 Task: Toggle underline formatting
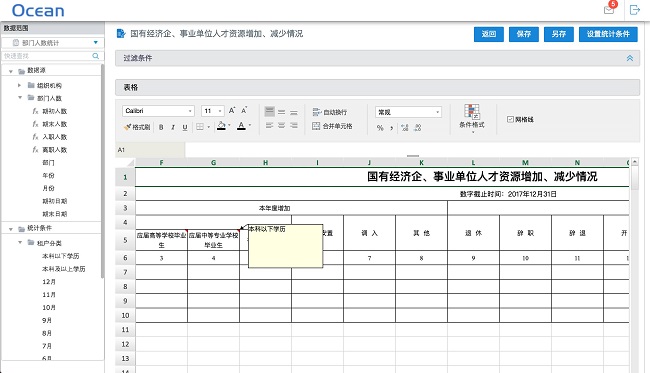click(185, 127)
